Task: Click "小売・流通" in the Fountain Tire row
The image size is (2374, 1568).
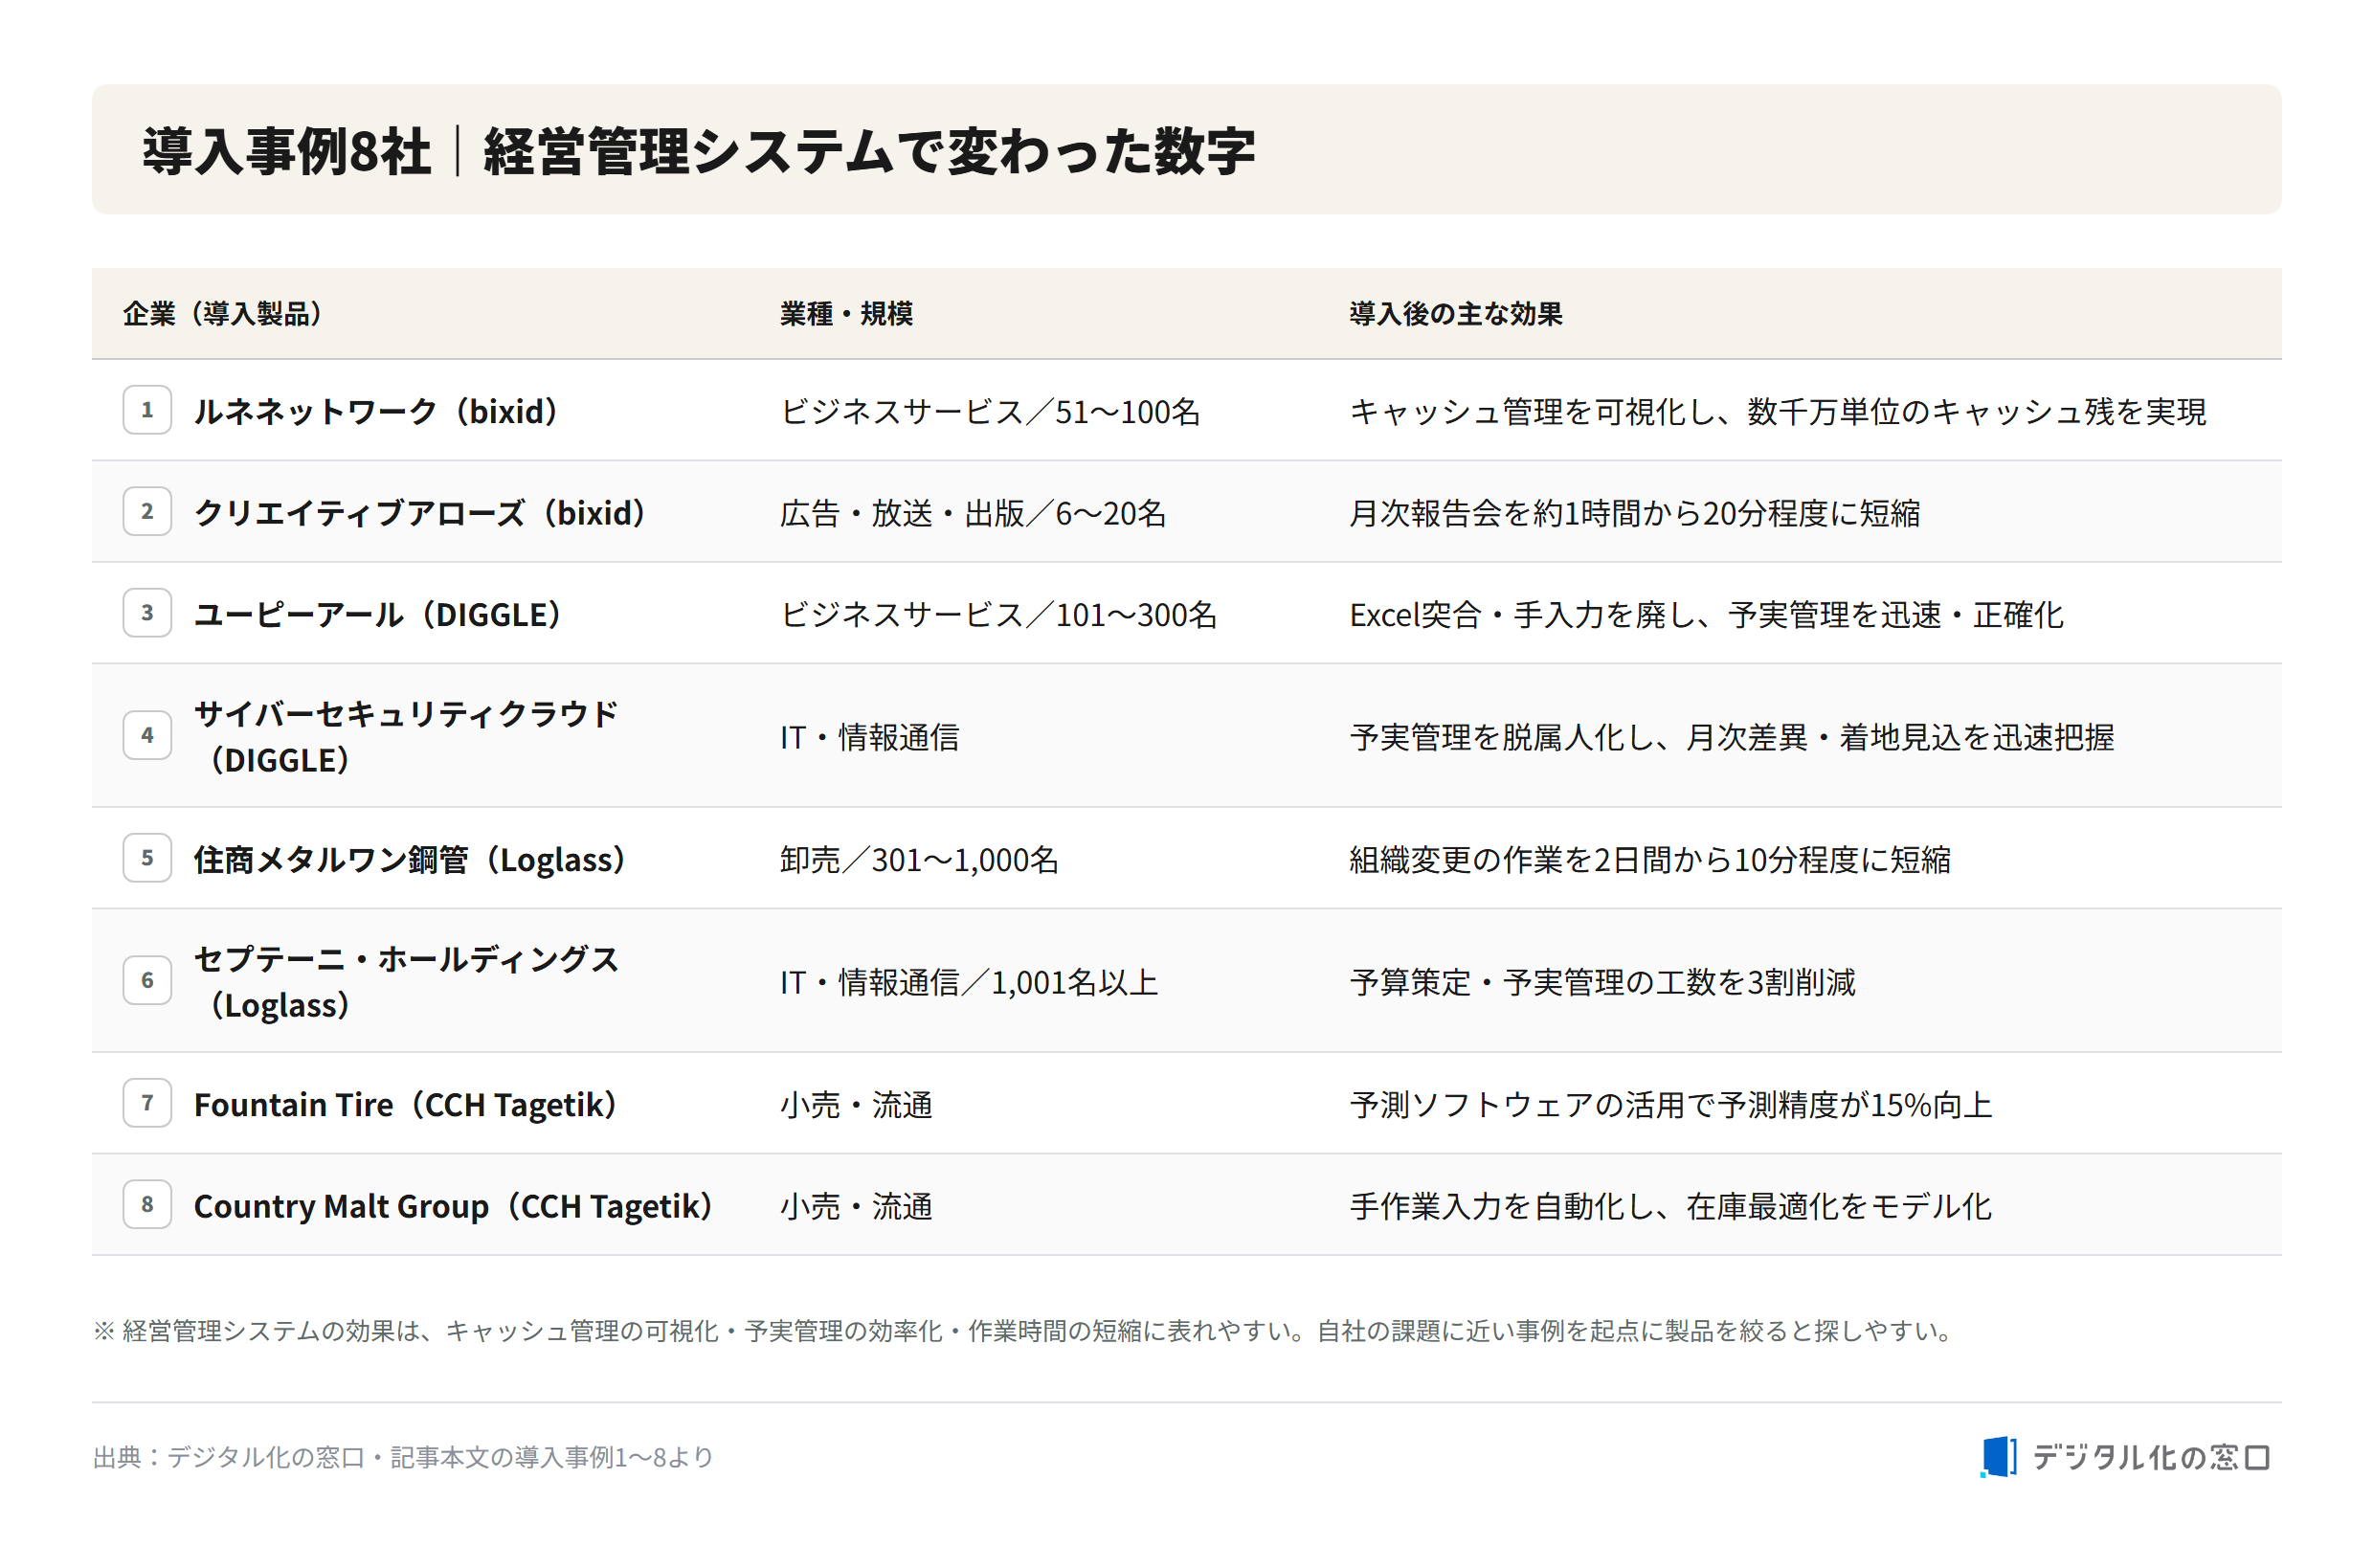Action: [856, 1104]
